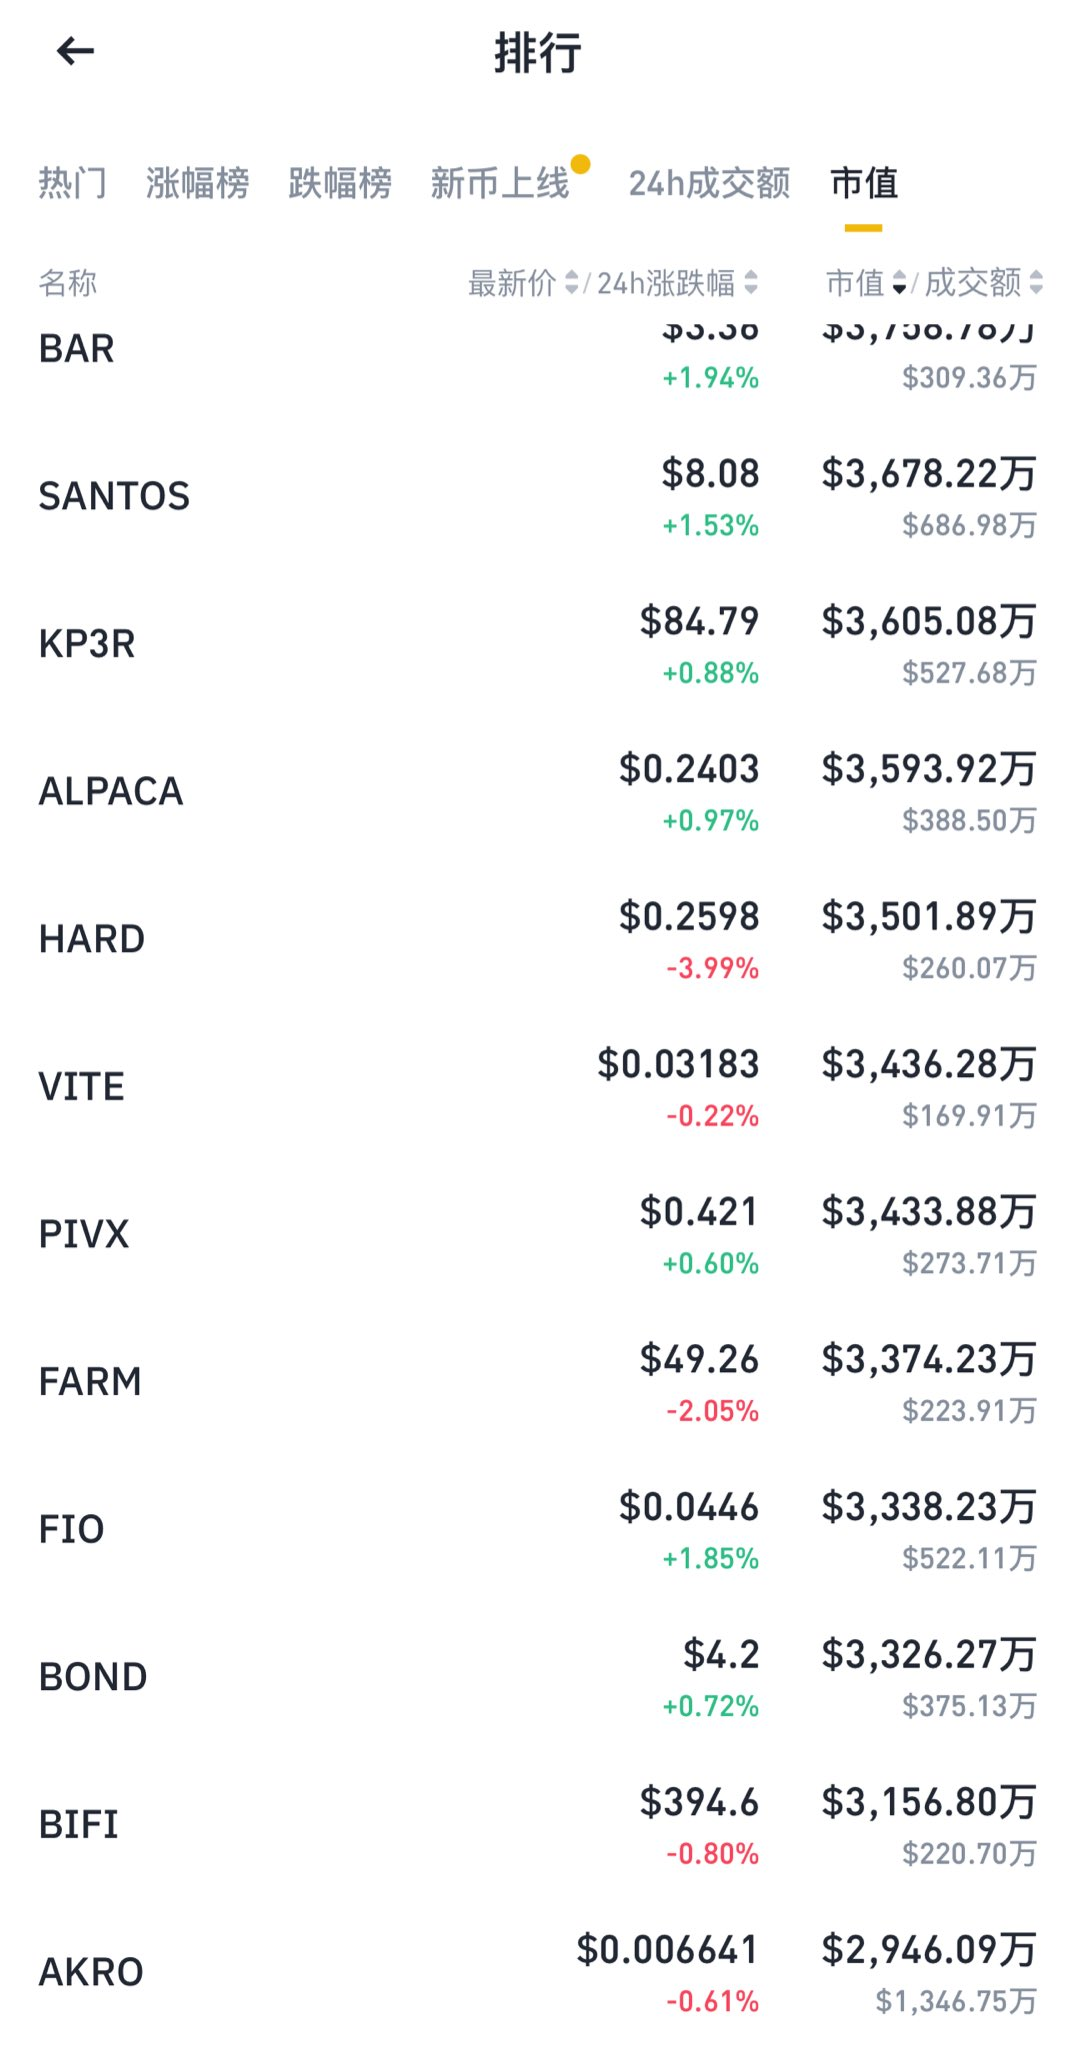Click the 名称 column header
Viewport: 1075px width, 2048px height.
pos(68,283)
